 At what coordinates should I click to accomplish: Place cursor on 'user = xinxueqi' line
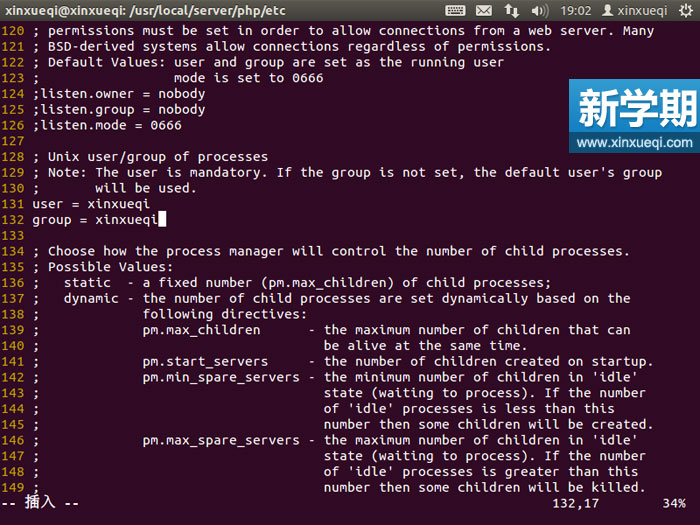(91, 204)
